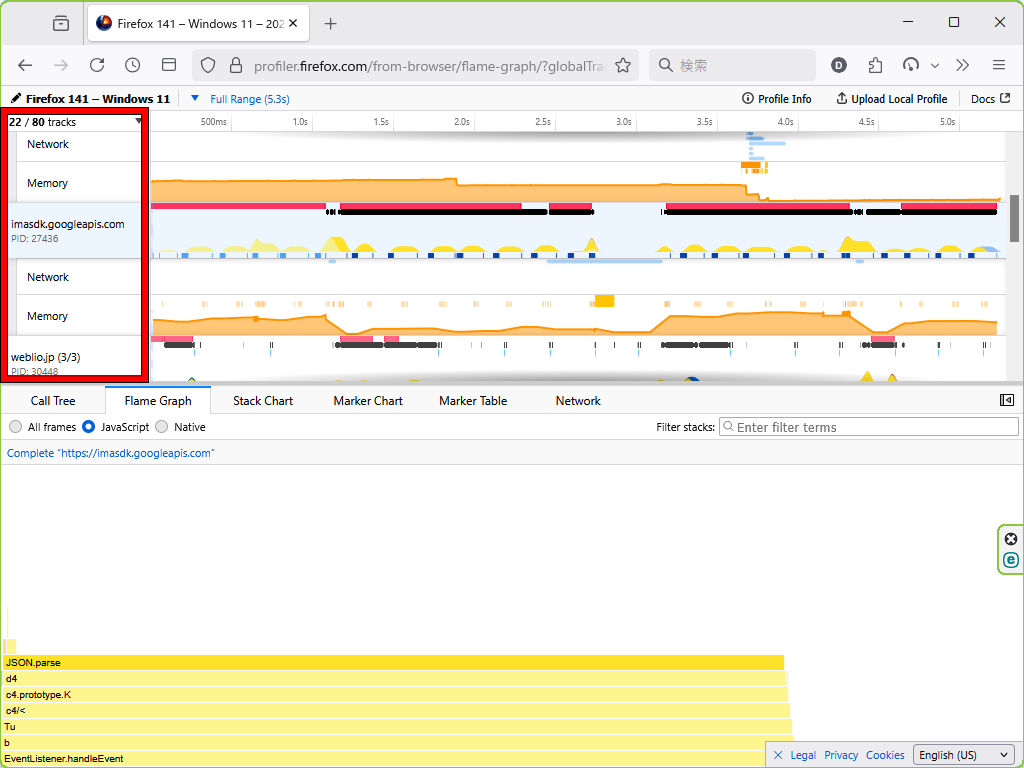Open the English (US) language dropdown

click(964, 755)
